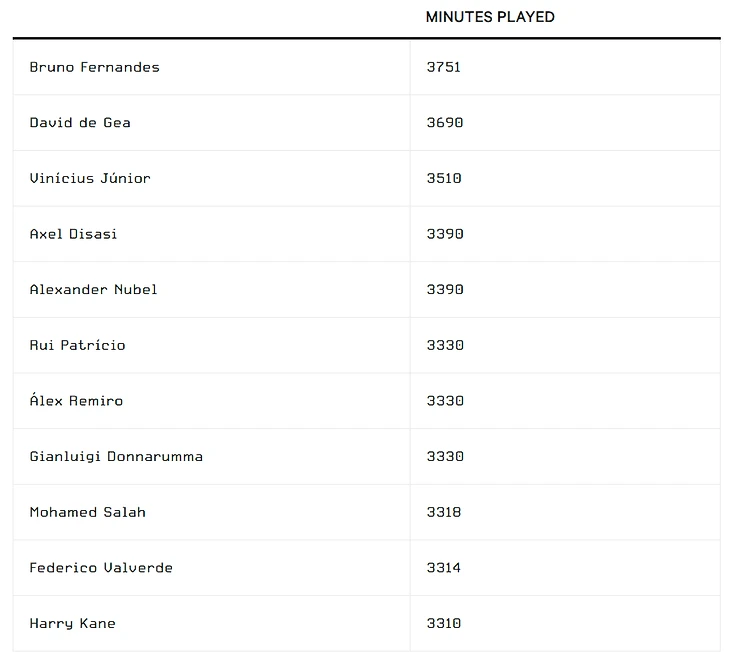730x660 pixels.
Task: Select the 3314 minutes cell
Action: pyautogui.click(x=444, y=568)
